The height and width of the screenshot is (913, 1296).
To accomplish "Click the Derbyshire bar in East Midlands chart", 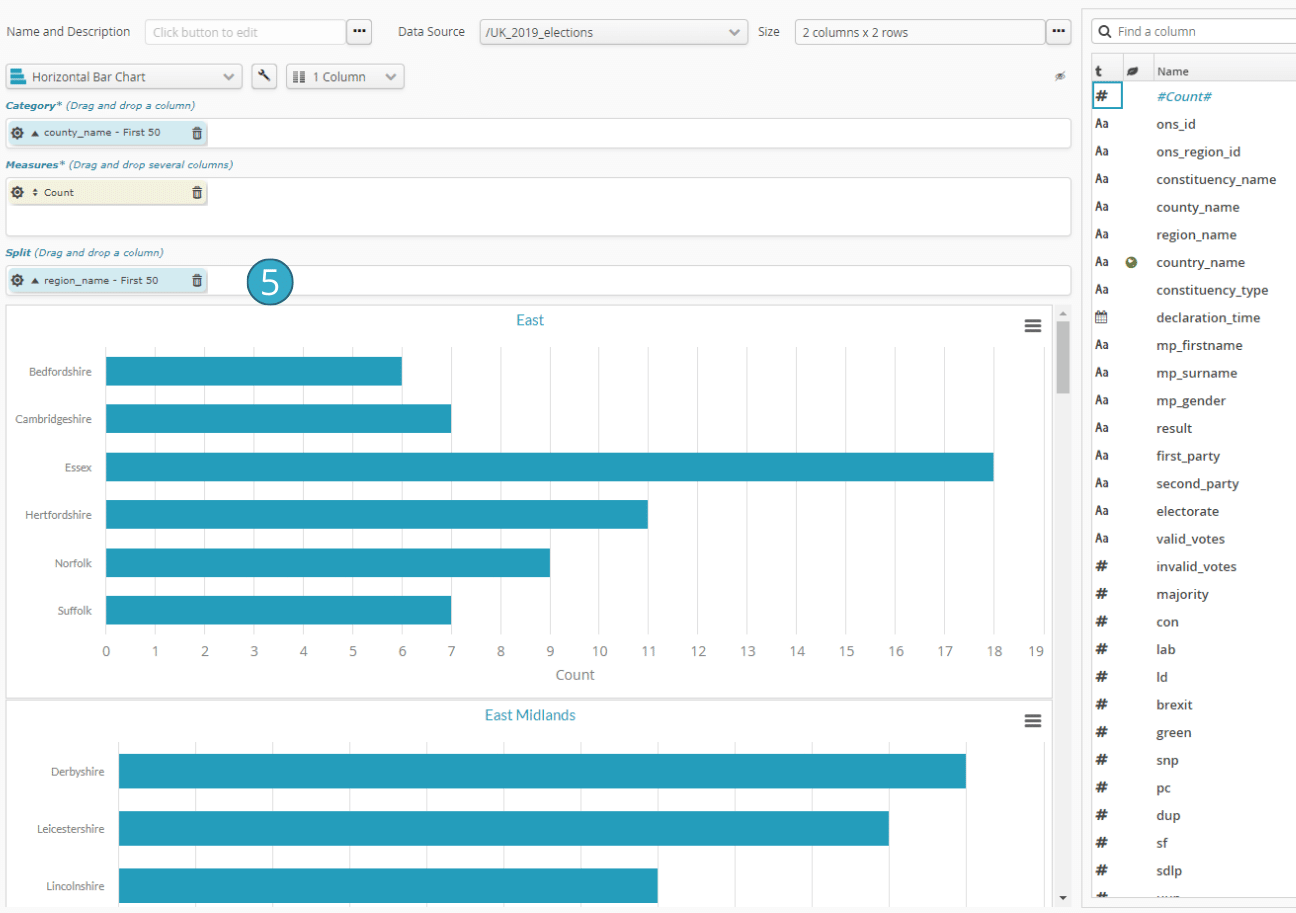I will [x=542, y=771].
